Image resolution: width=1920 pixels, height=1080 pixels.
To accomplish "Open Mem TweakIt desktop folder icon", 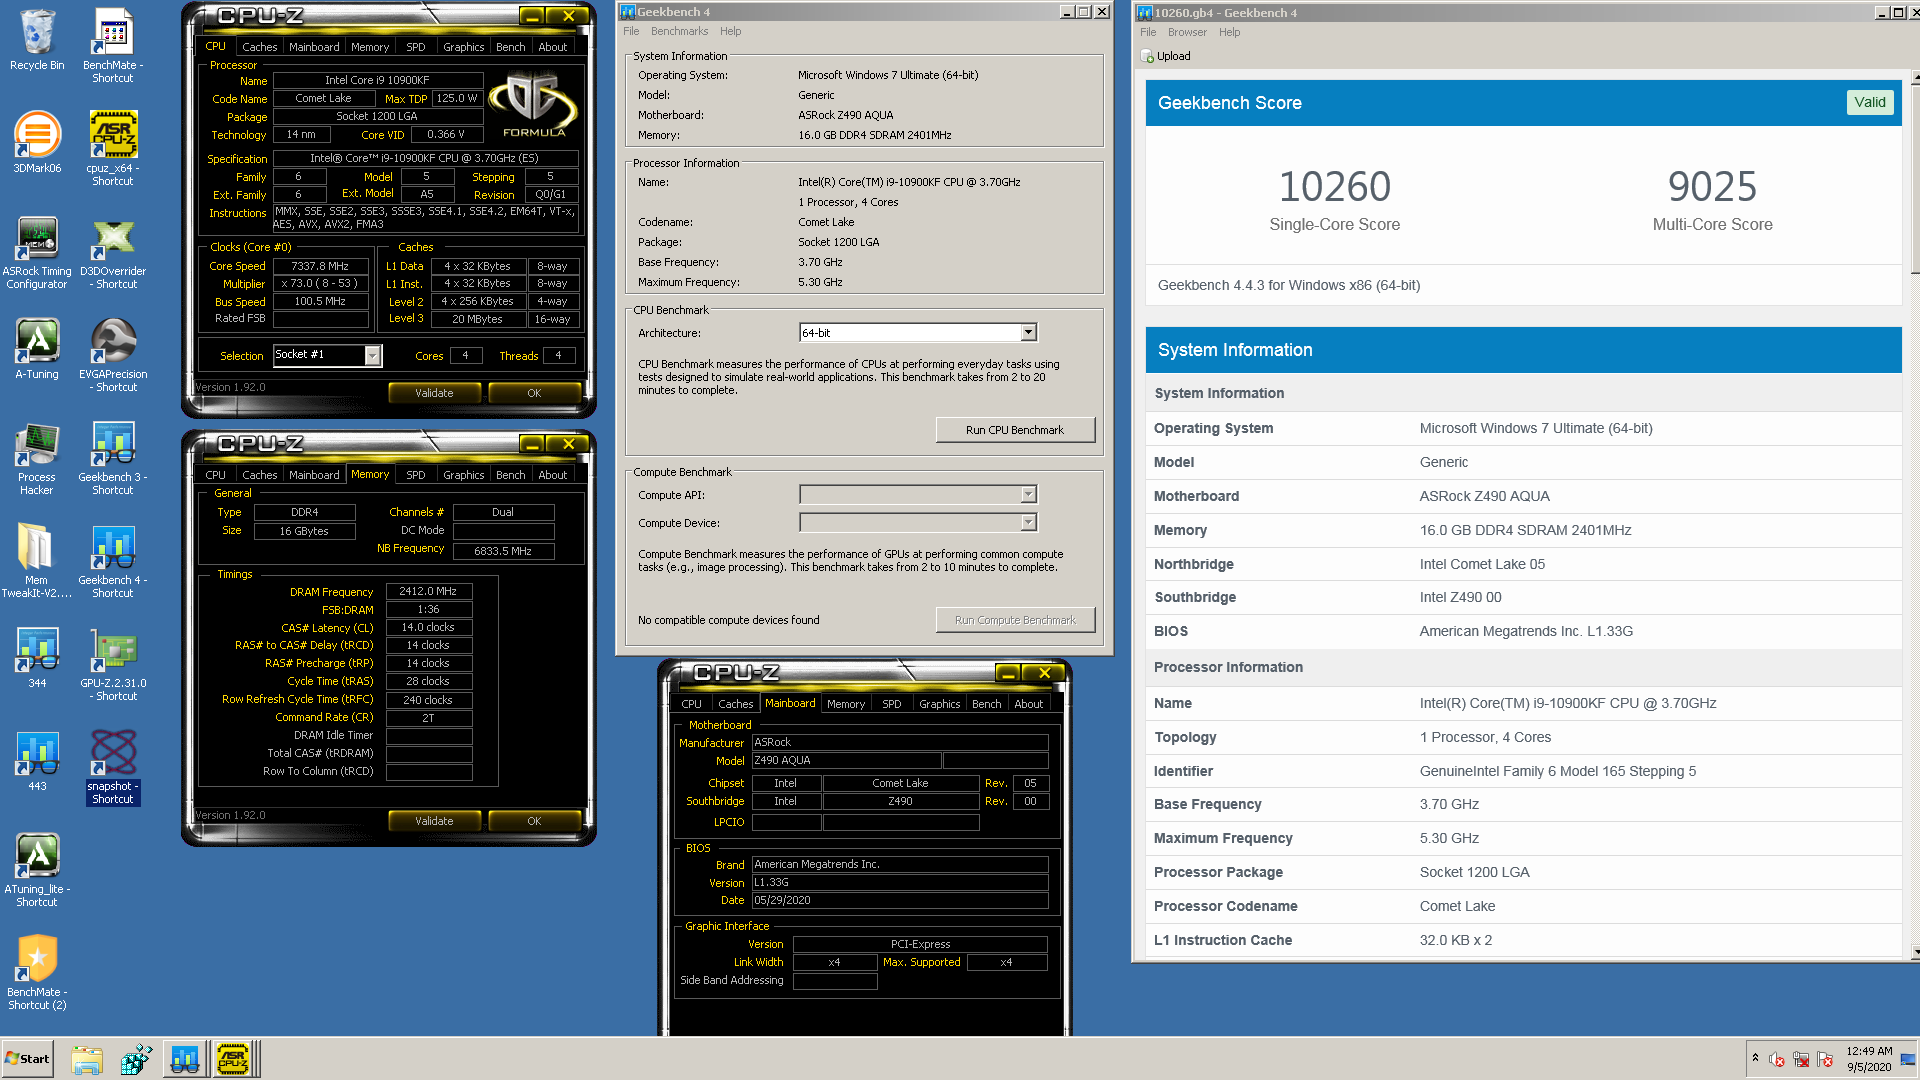I will [37, 561].
